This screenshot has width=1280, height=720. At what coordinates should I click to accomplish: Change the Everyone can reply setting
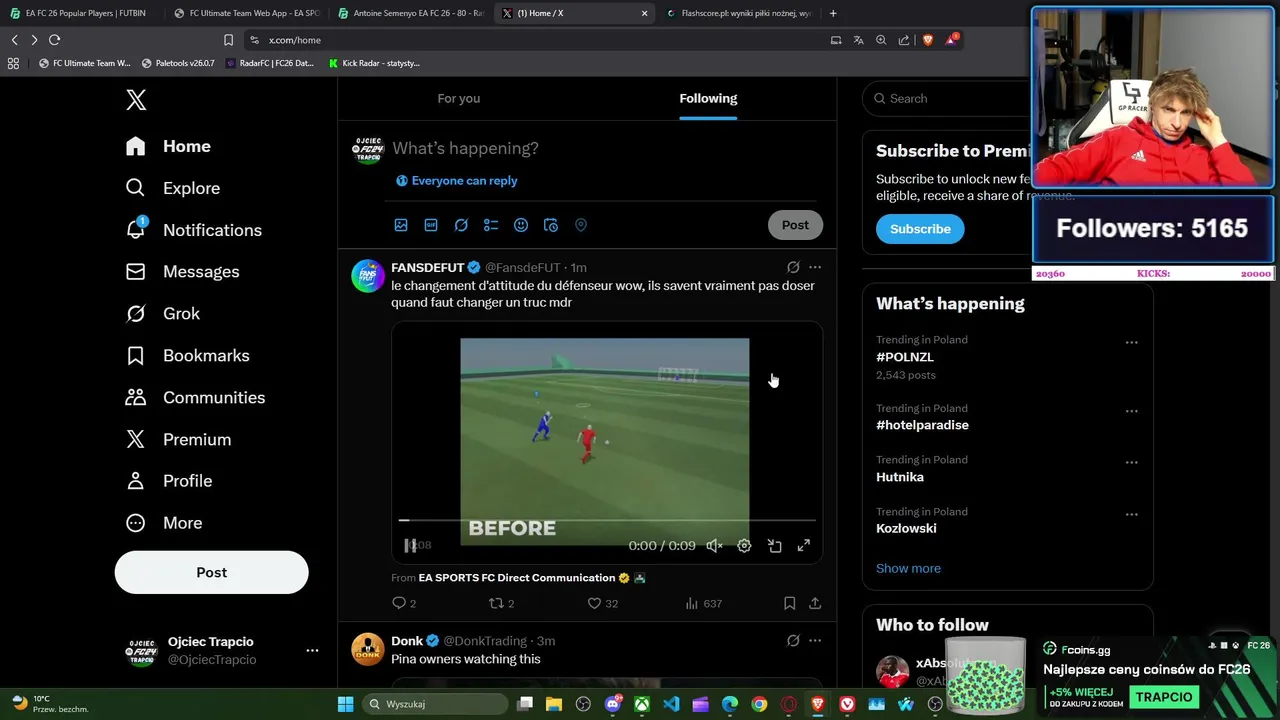click(x=457, y=181)
